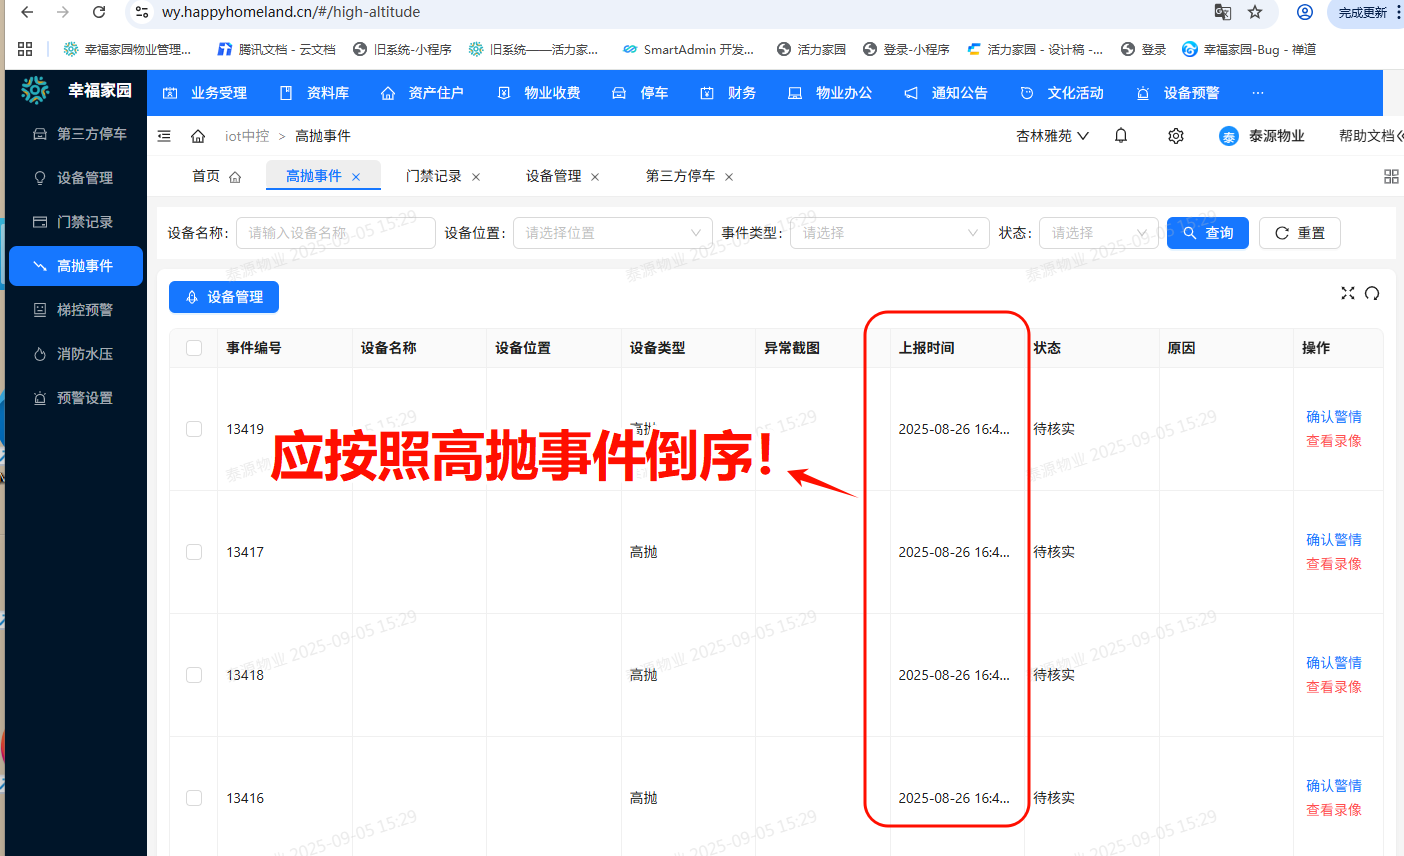1404x856 pixels.
Task: Toggle fullscreen for the table
Action: tap(1347, 293)
